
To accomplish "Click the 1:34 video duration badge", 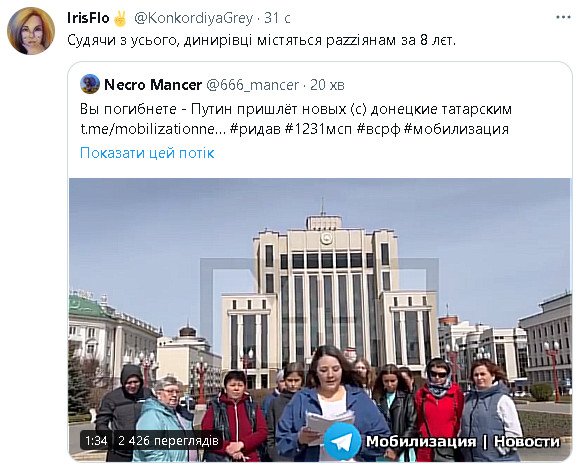I will click(96, 441).
